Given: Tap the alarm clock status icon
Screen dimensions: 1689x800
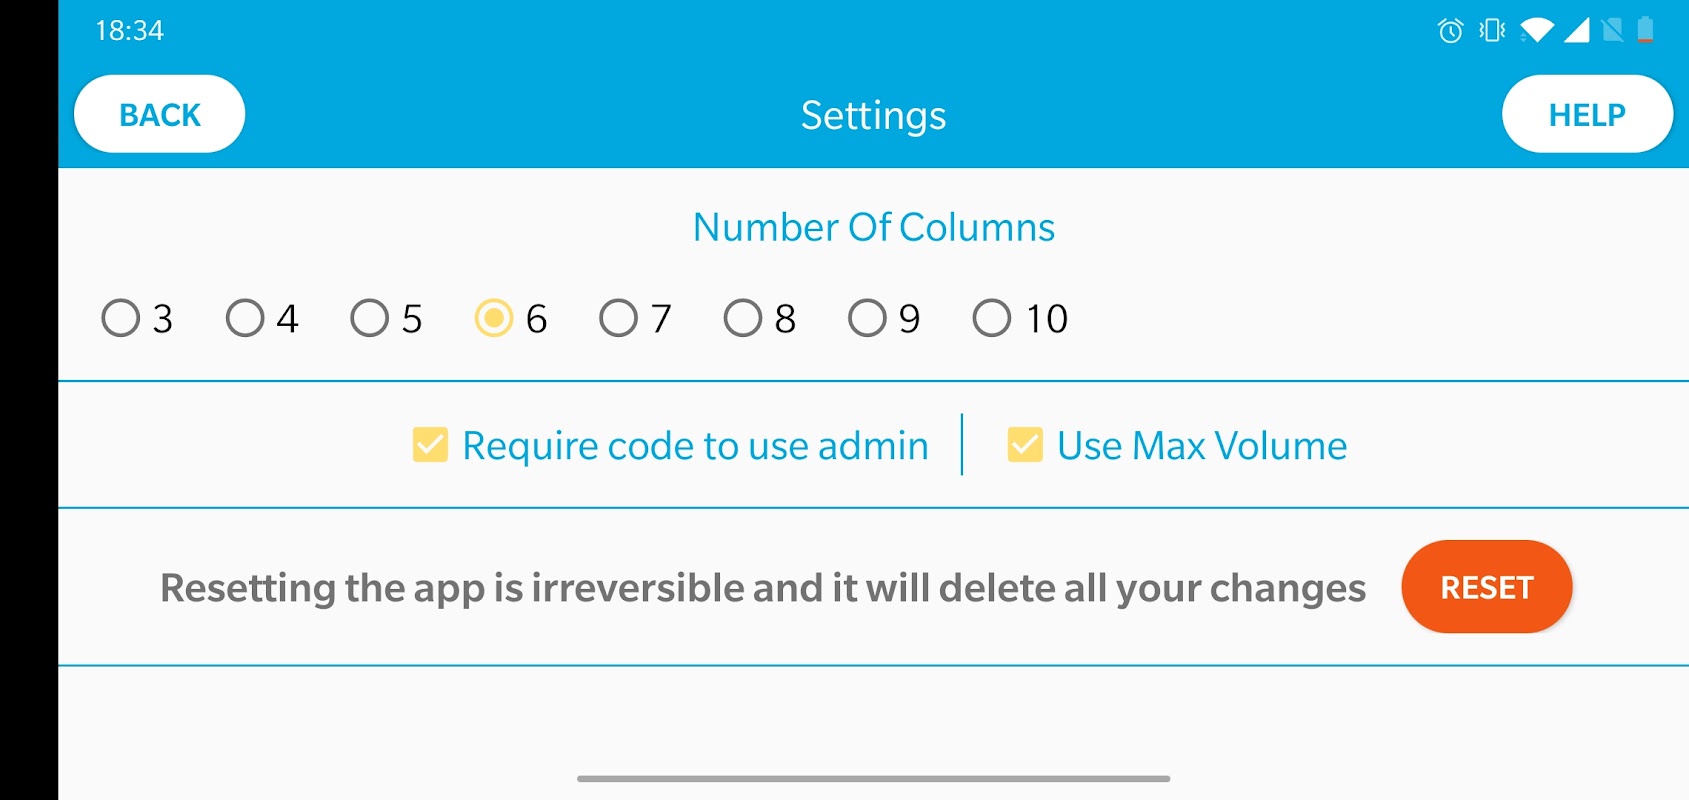Looking at the screenshot, I should click(1450, 31).
